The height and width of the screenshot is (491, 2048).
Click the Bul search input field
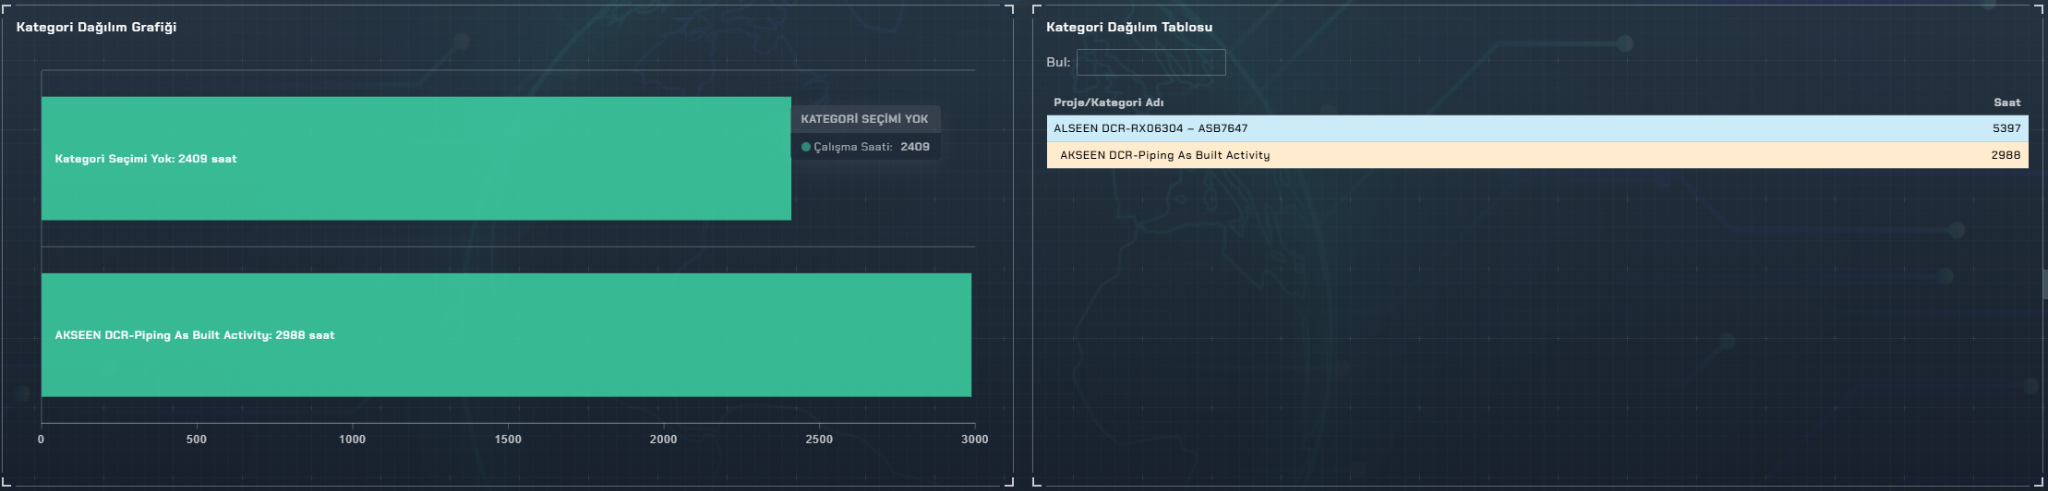[x=1150, y=62]
